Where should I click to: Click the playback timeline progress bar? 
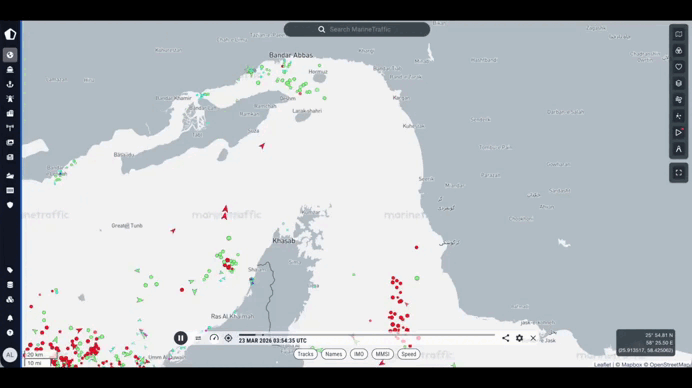click(366, 335)
